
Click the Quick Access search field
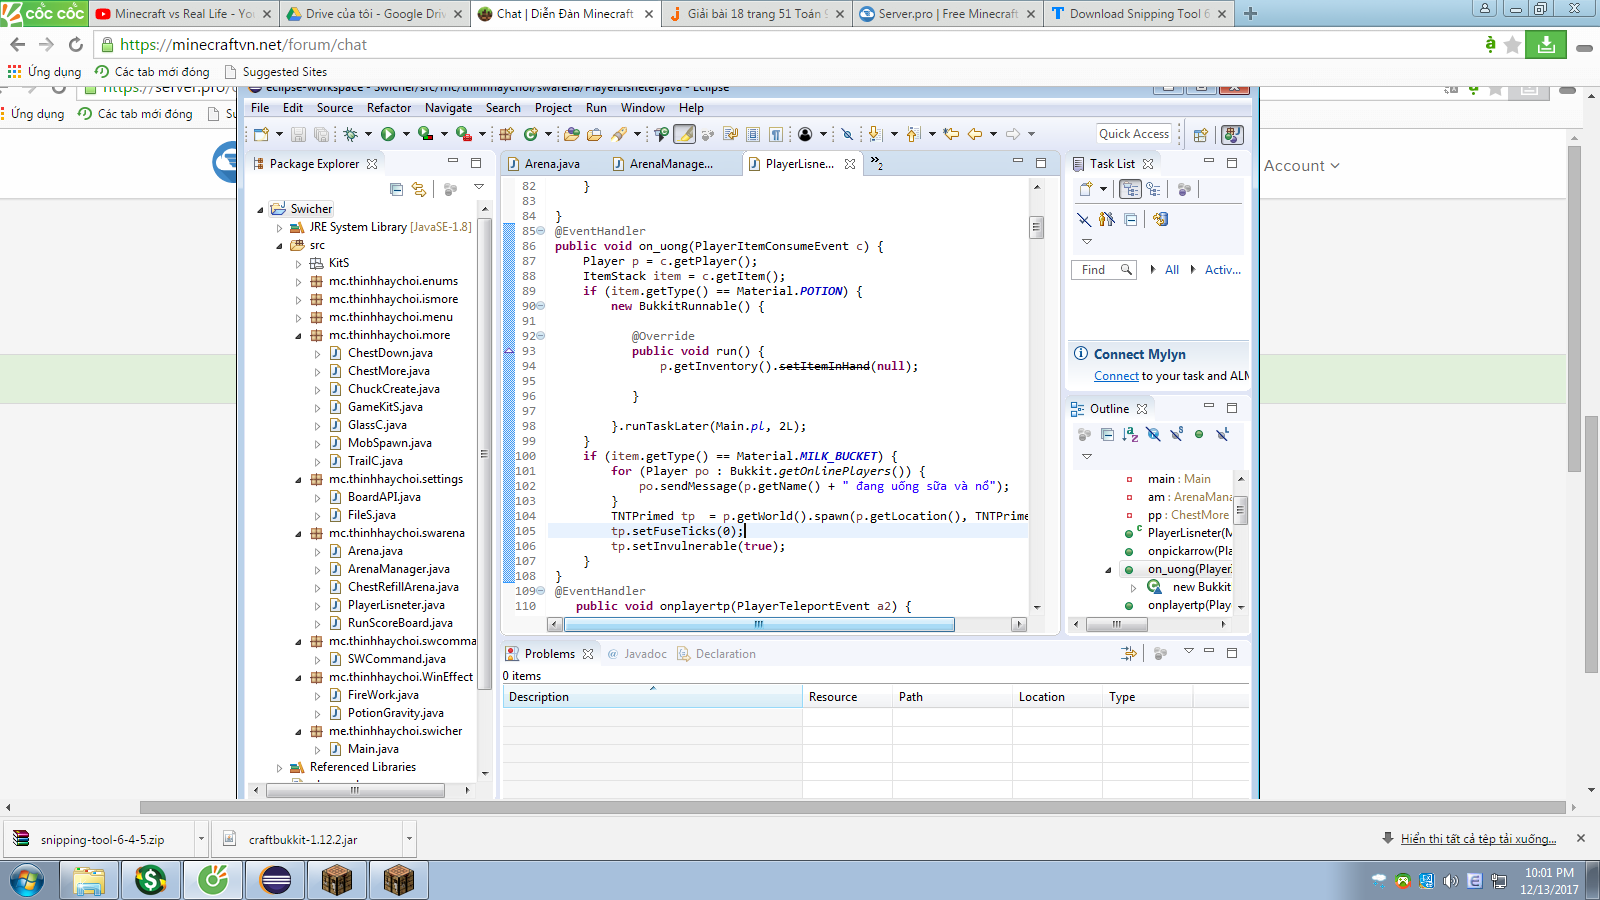pos(1133,134)
